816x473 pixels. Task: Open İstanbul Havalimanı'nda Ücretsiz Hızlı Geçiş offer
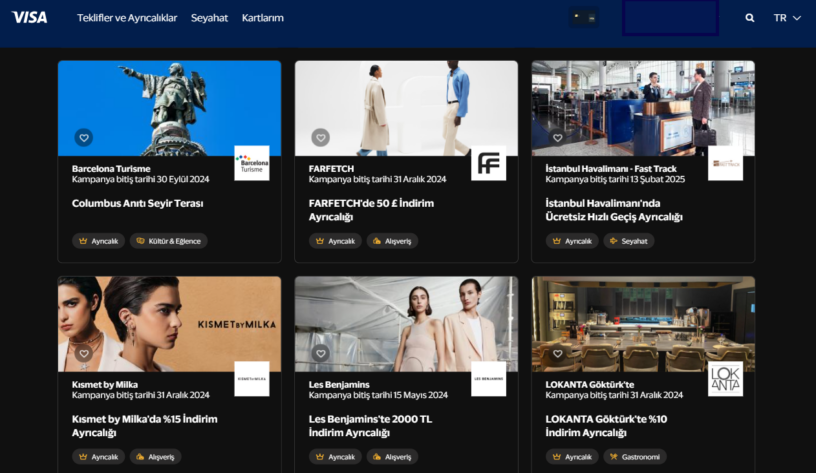614,210
